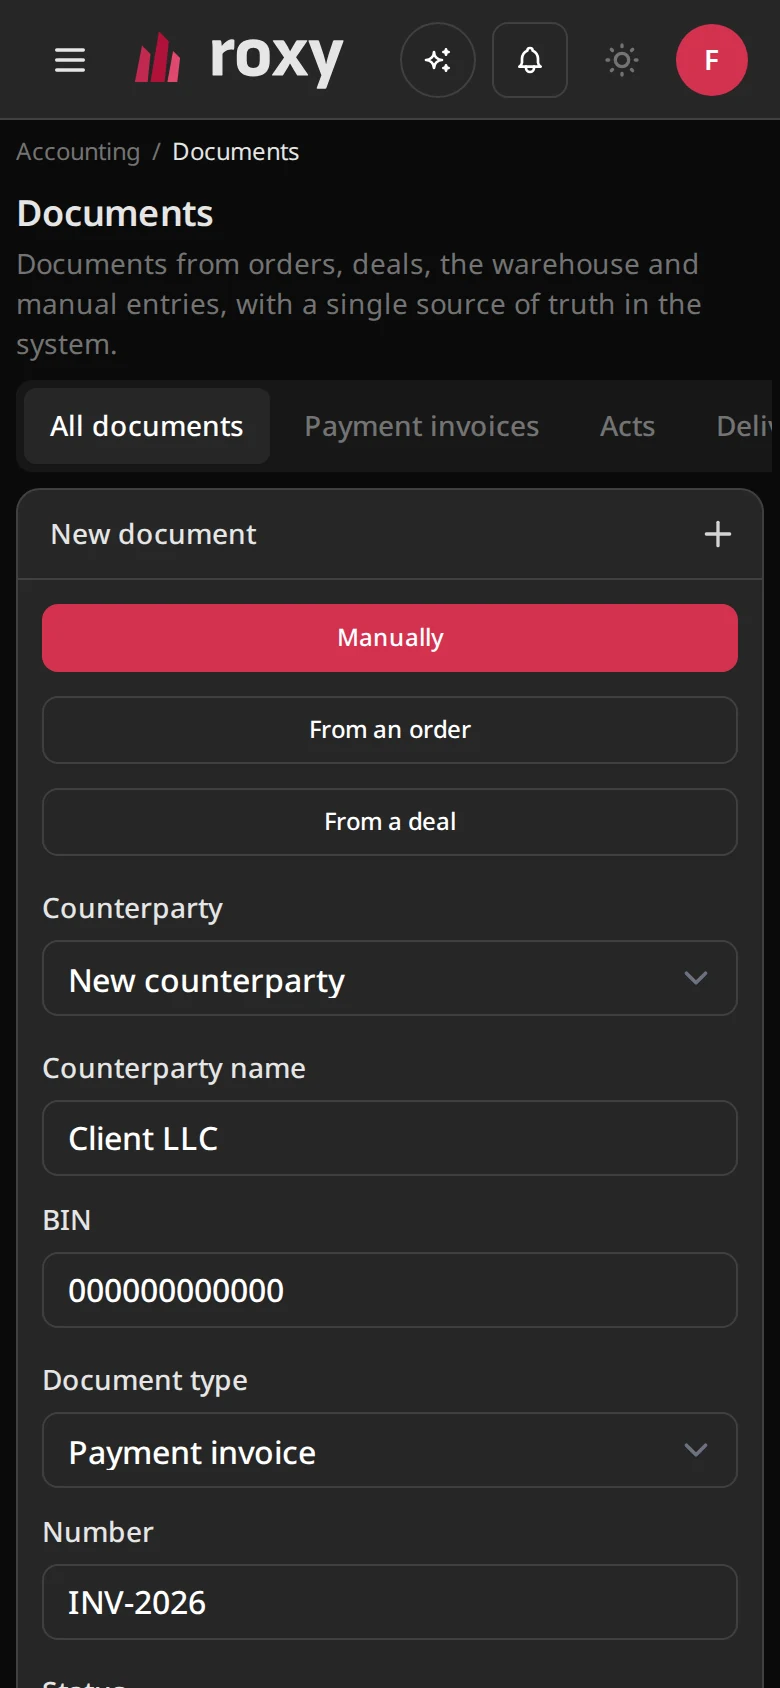Viewport: 780px width, 1688px height.
Task: Select the All documents tab
Action: click(147, 426)
